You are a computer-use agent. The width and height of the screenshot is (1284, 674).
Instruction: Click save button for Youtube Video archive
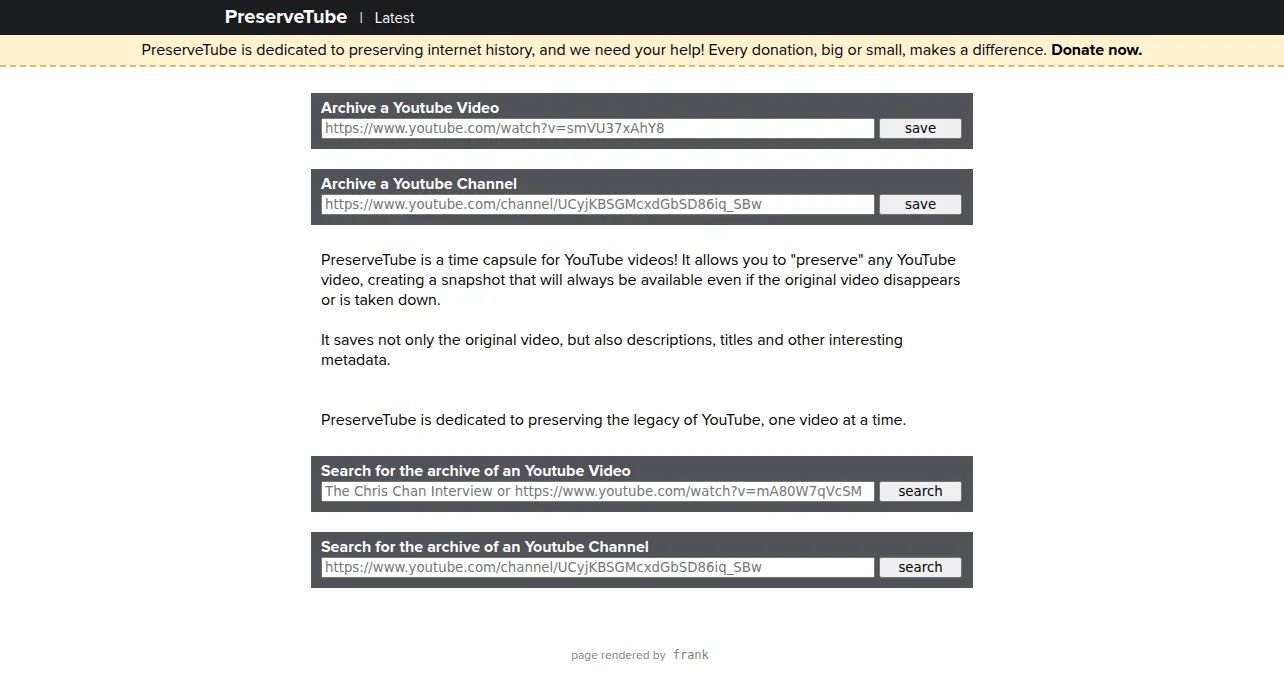click(x=920, y=128)
